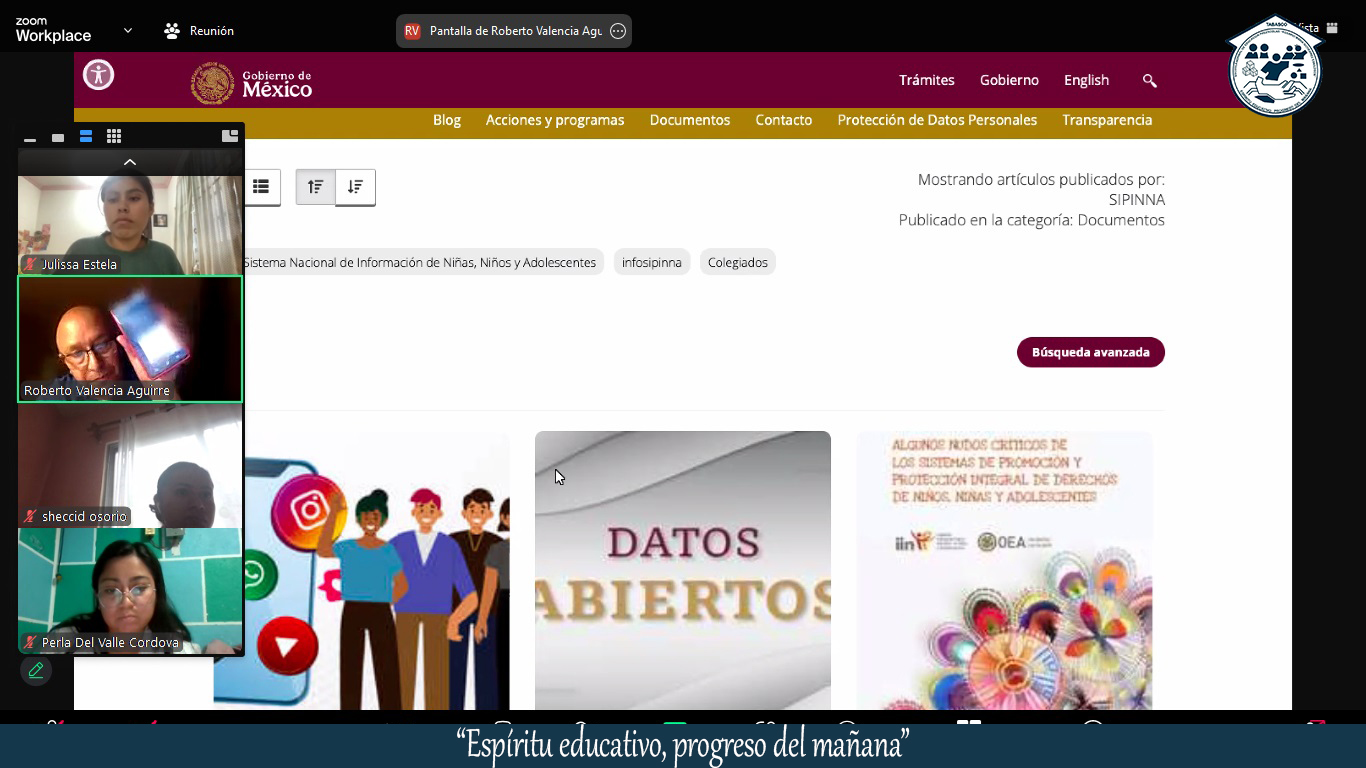Image resolution: width=1366 pixels, height=768 pixels.
Task: Select the Colegiados tag
Action: coord(738,262)
